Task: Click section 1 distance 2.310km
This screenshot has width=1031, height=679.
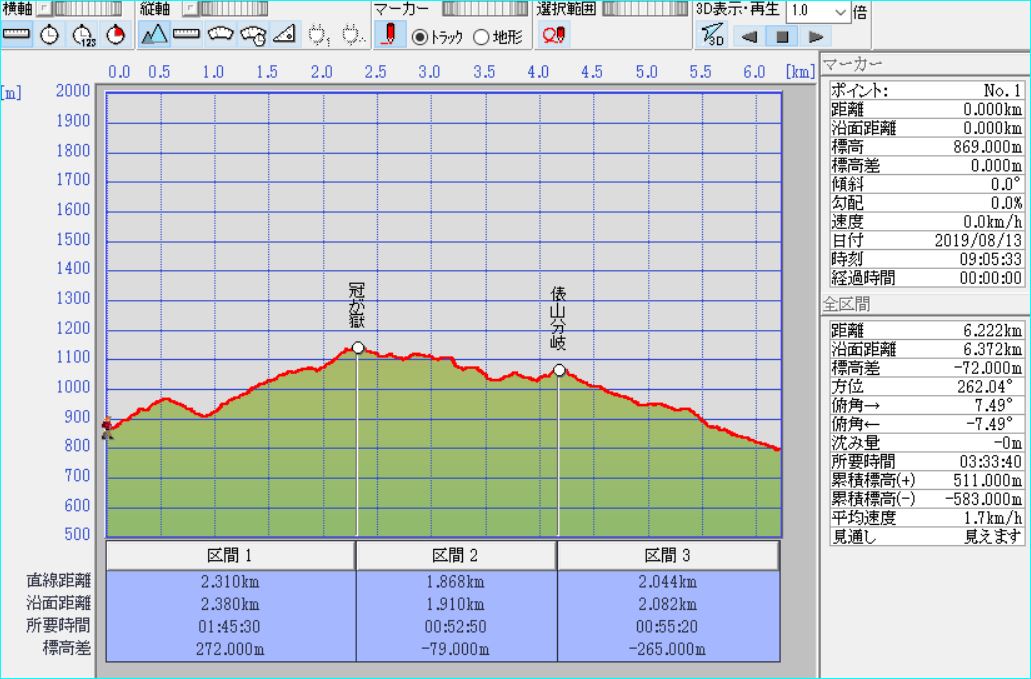Action: (x=230, y=582)
